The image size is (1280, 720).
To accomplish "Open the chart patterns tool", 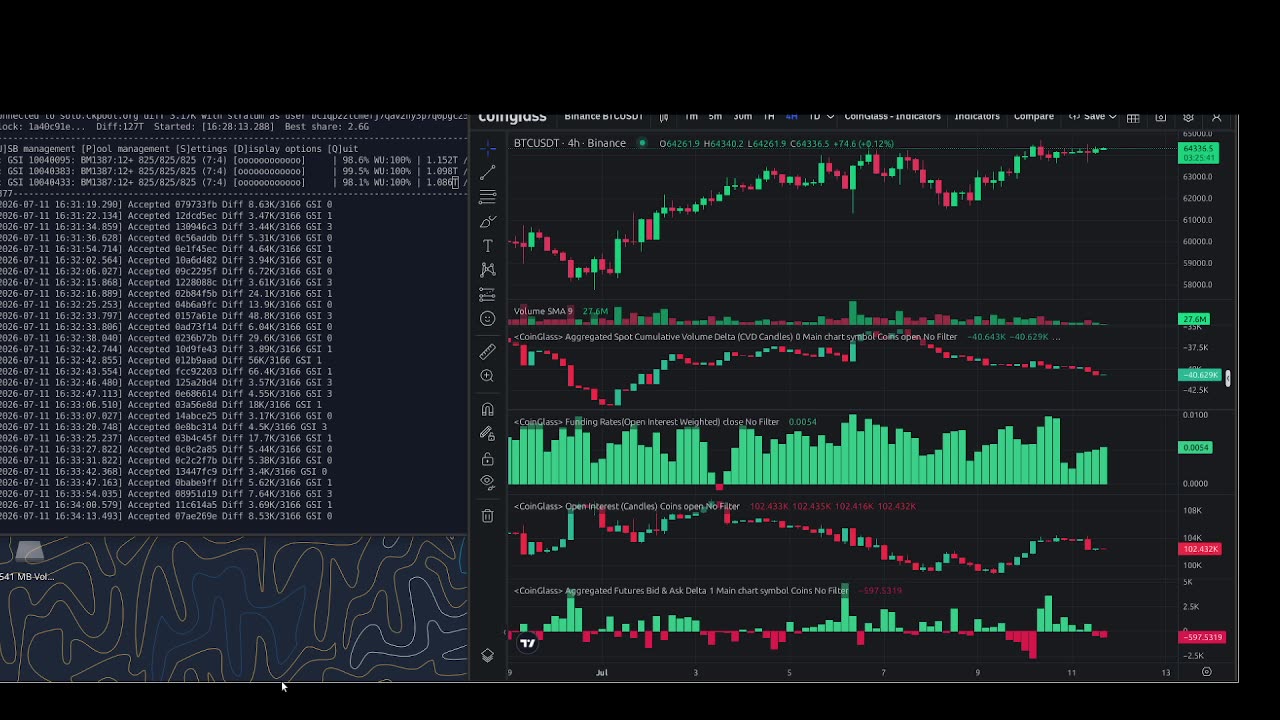I will point(487,269).
